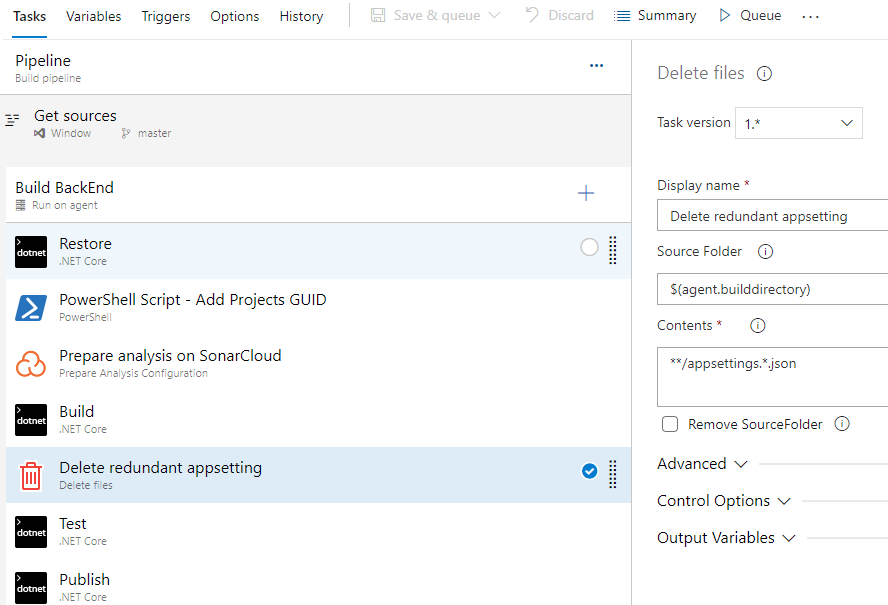Switch to the Variables tab
The height and width of the screenshot is (605, 888).
(x=94, y=16)
